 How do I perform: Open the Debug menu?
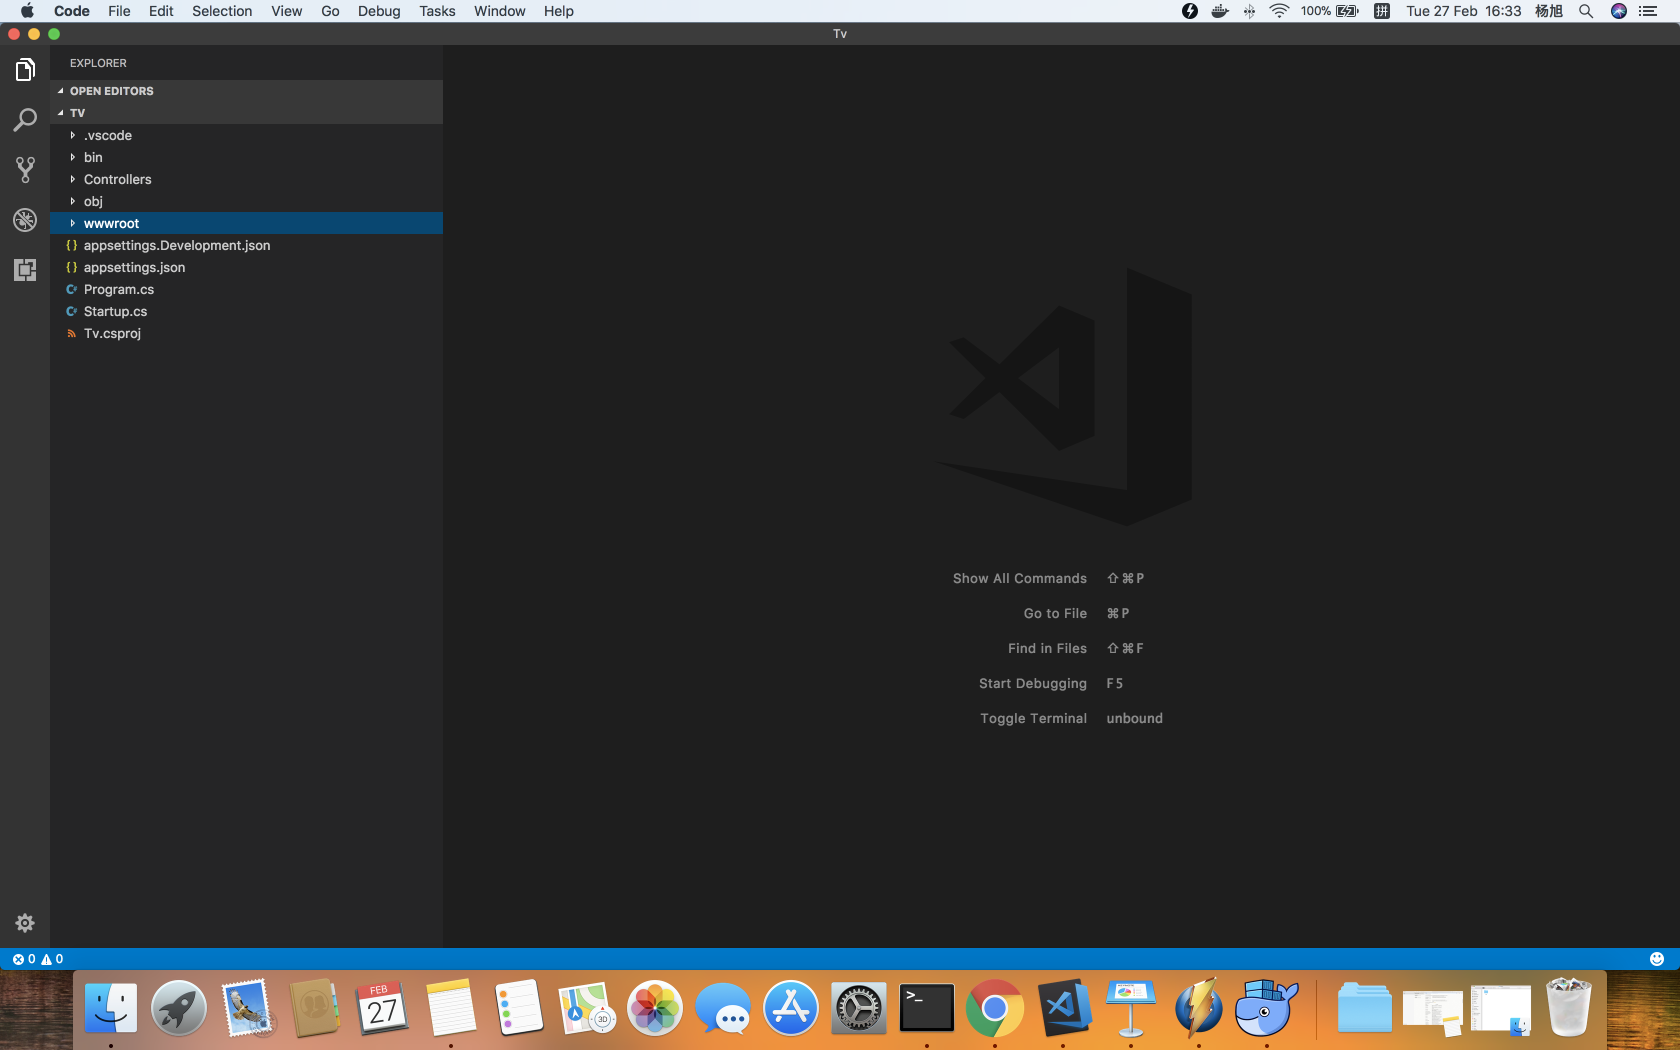point(379,11)
